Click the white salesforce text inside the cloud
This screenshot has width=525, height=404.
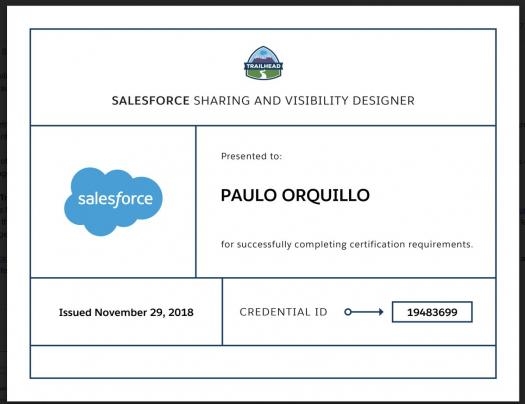[116, 199]
